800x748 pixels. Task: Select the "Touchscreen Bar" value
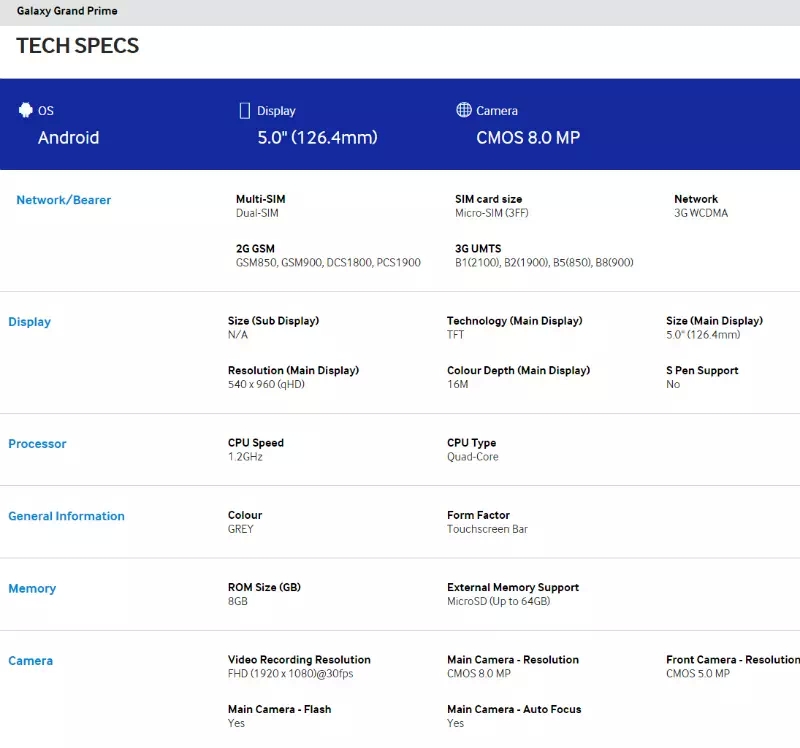(487, 529)
